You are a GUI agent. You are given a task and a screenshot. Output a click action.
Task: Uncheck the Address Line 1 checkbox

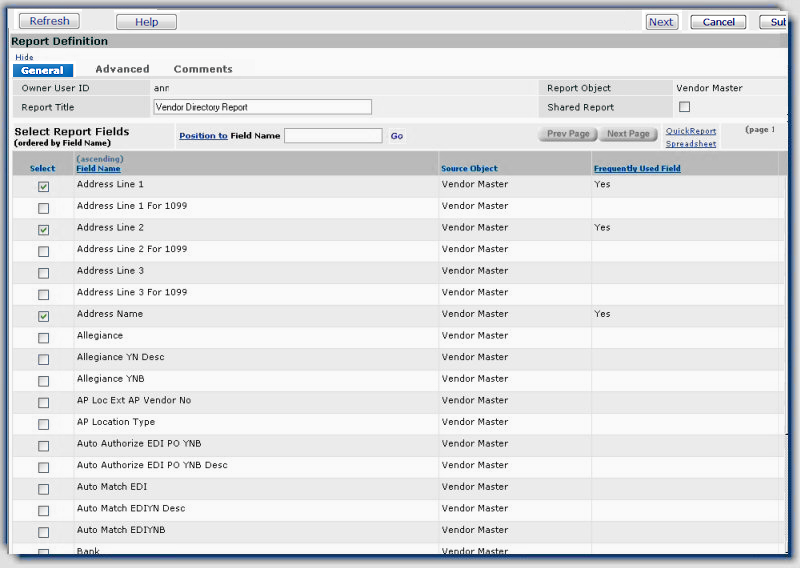tap(43, 187)
